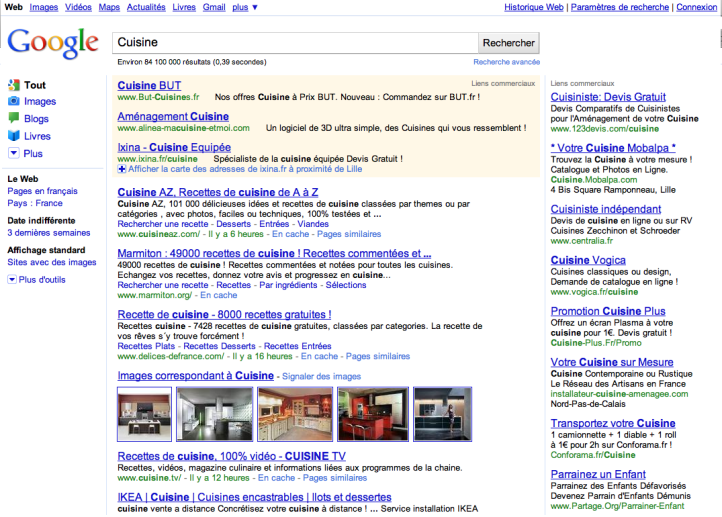722x517 pixels.
Task: Focus the search field containing Cuisine
Action: coord(295,43)
